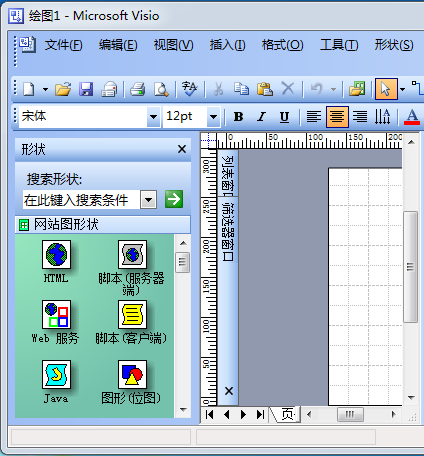This screenshot has width=424, height=456.
Task: Click the green search arrow button
Action: coord(174,199)
